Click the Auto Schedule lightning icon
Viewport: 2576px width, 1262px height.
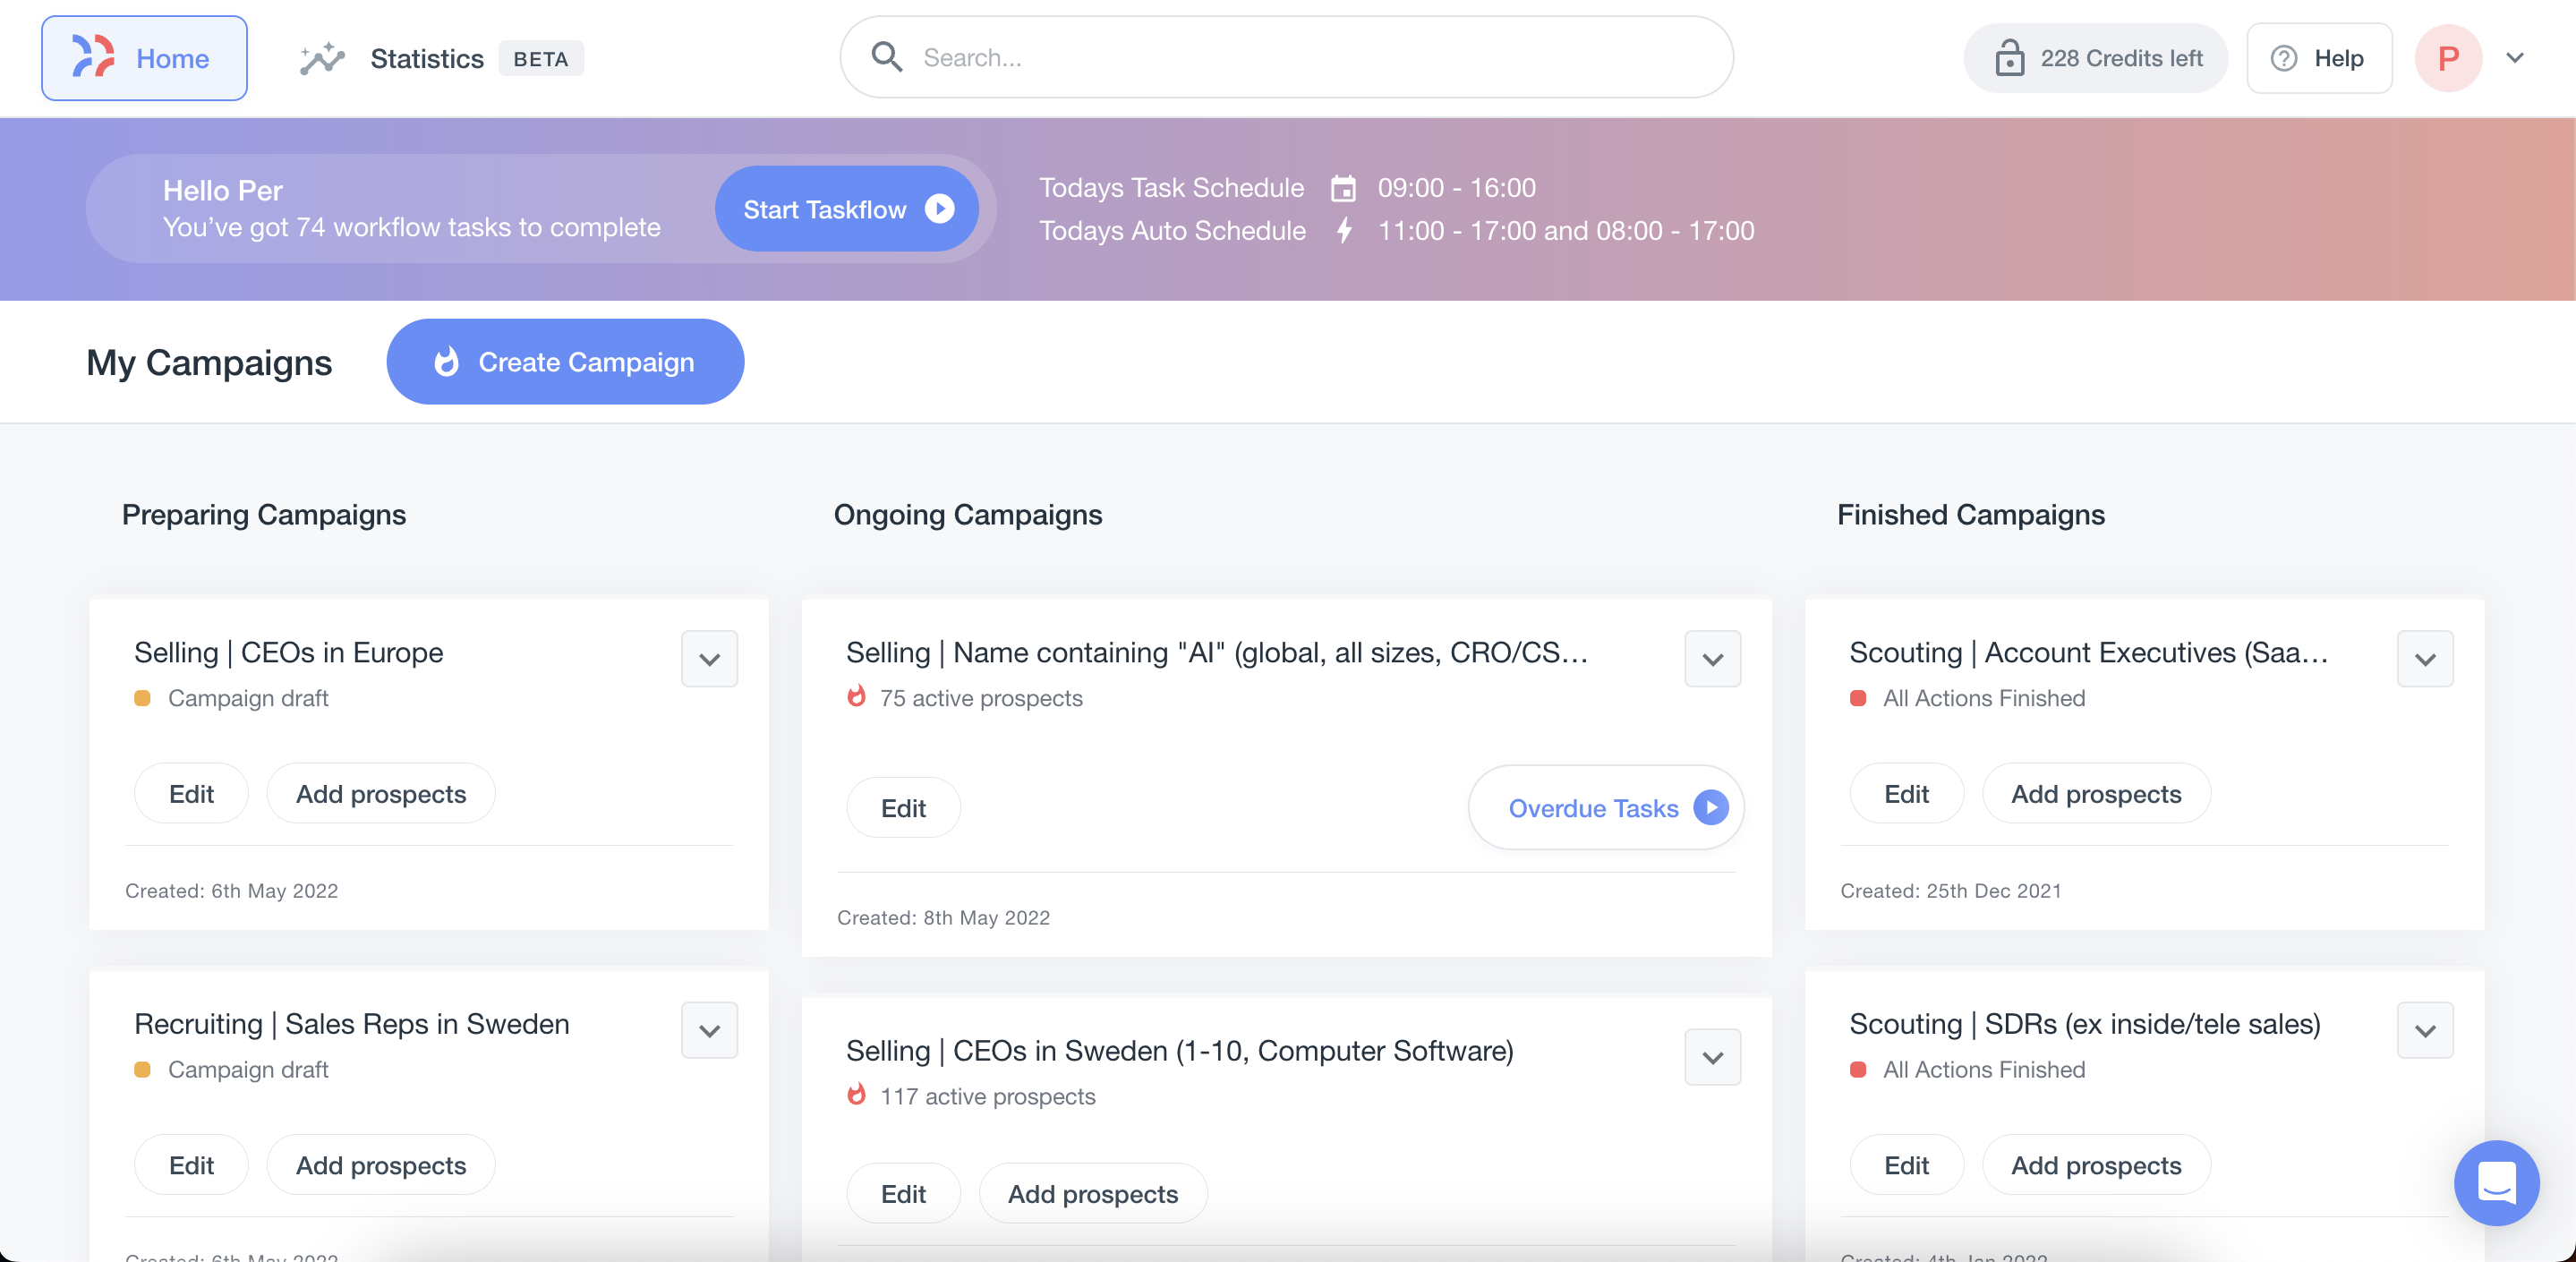pyautogui.click(x=1344, y=231)
